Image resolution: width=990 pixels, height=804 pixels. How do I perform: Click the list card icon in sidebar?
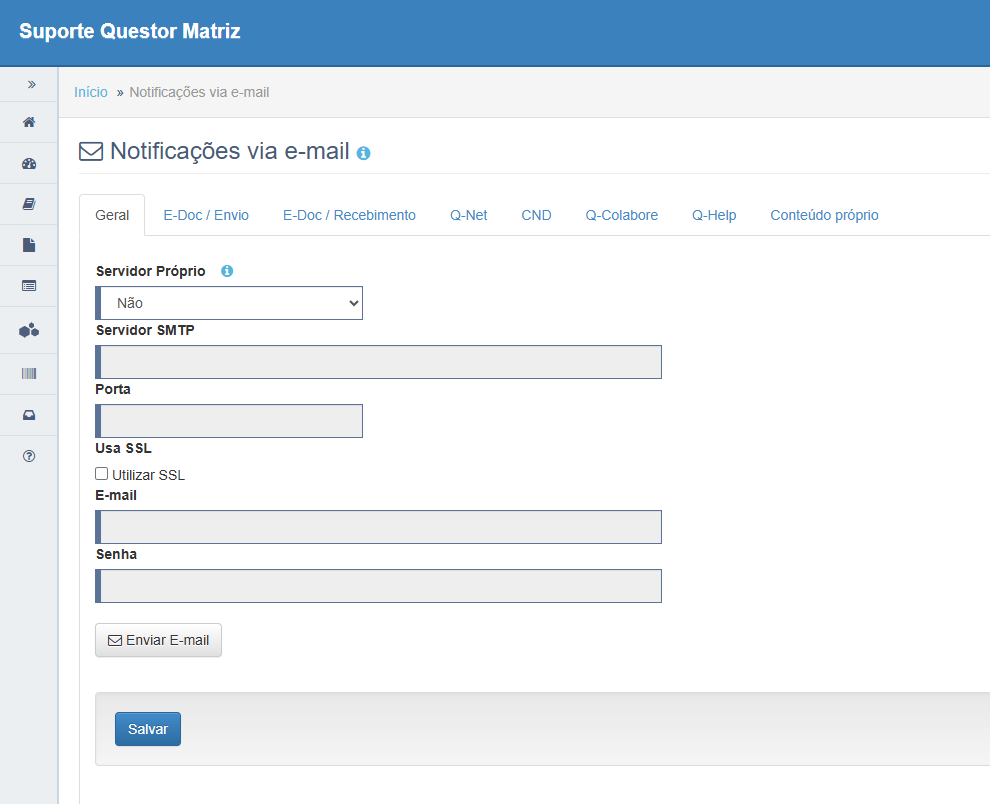(x=29, y=286)
